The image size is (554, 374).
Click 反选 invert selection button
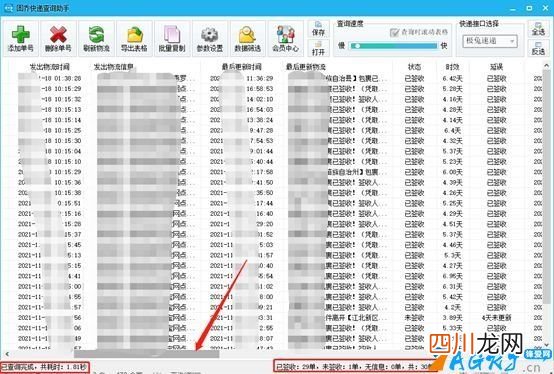click(x=538, y=48)
